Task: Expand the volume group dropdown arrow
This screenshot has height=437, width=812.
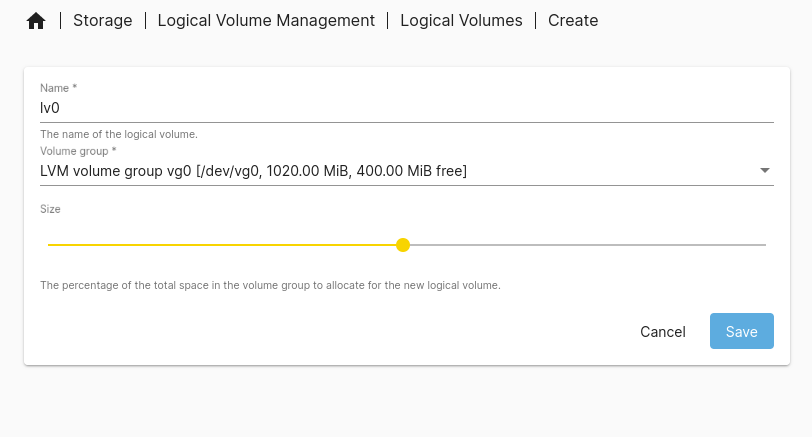Action: click(764, 170)
